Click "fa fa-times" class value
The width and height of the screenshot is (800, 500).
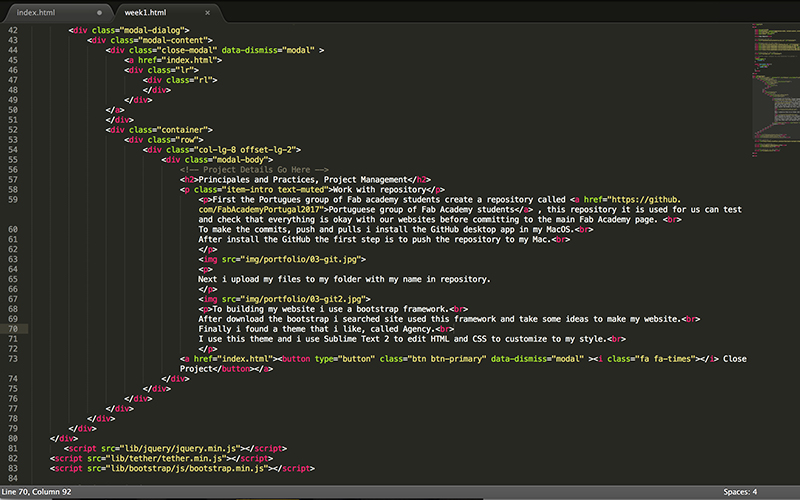point(665,359)
